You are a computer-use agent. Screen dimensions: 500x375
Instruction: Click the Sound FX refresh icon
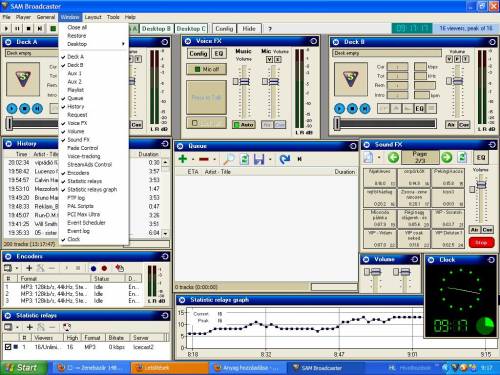point(462,157)
